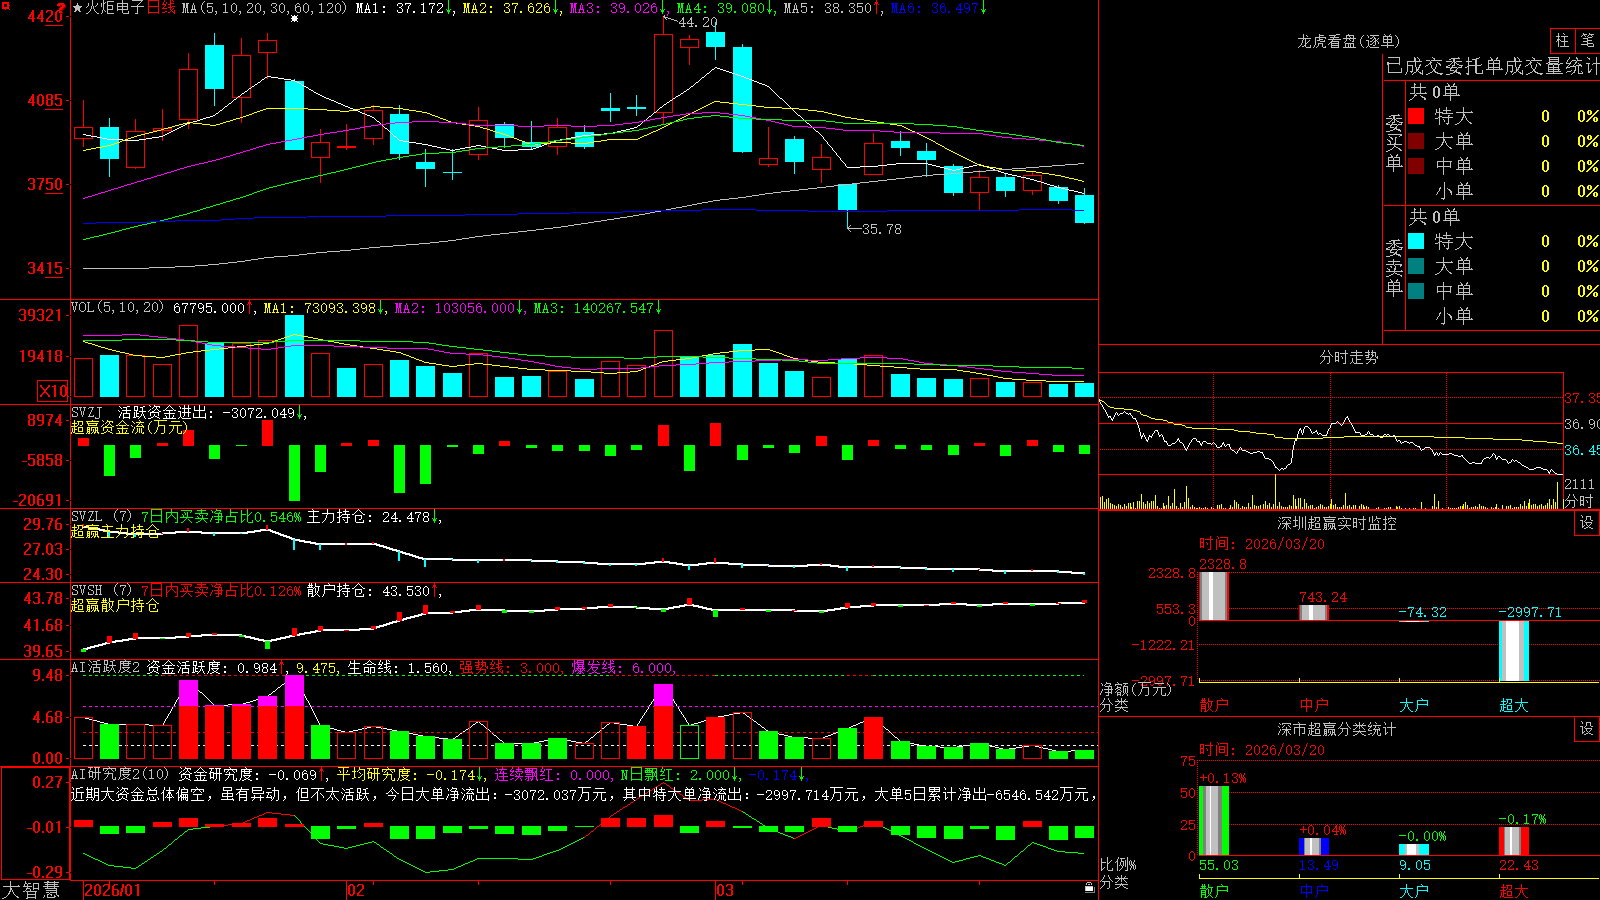The image size is (1600, 900).
Task: Click the 委卖单 vertical label
Action: (1394, 267)
